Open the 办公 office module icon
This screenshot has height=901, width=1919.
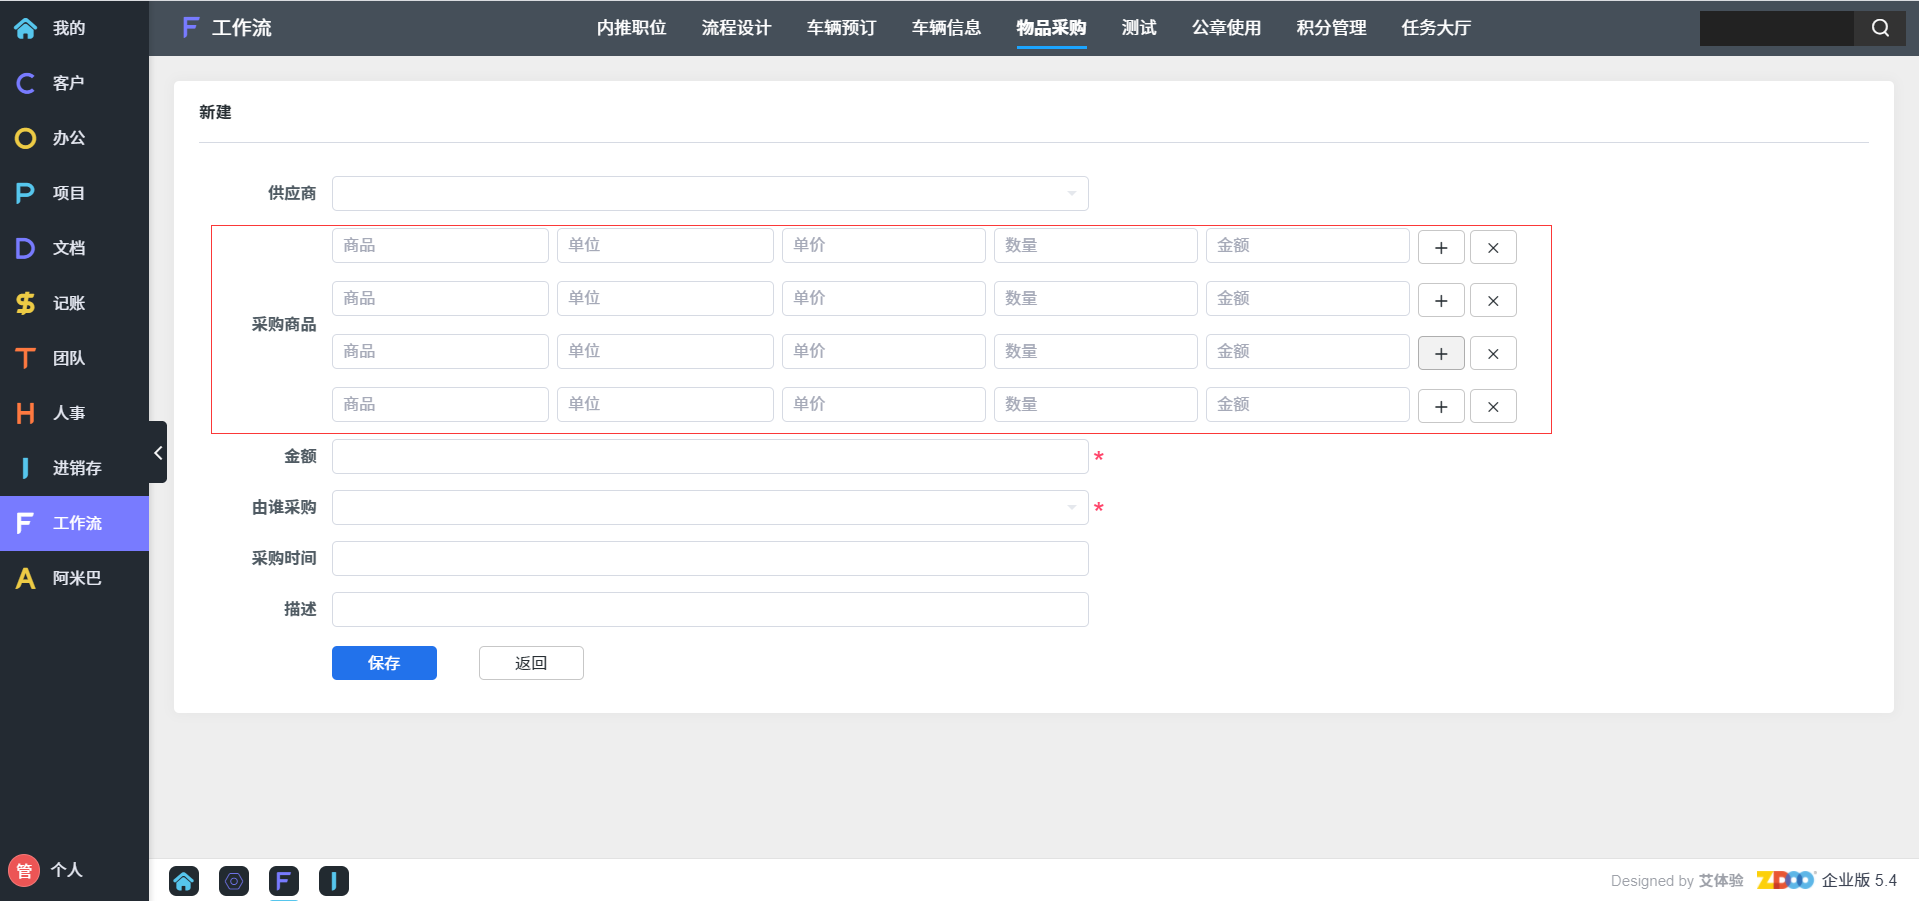click(26, 138)
